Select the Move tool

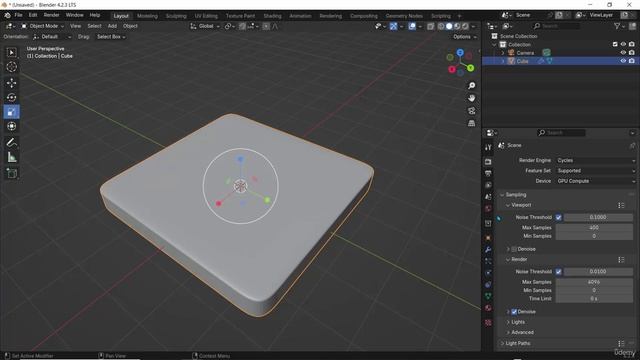tap(11, 83)
